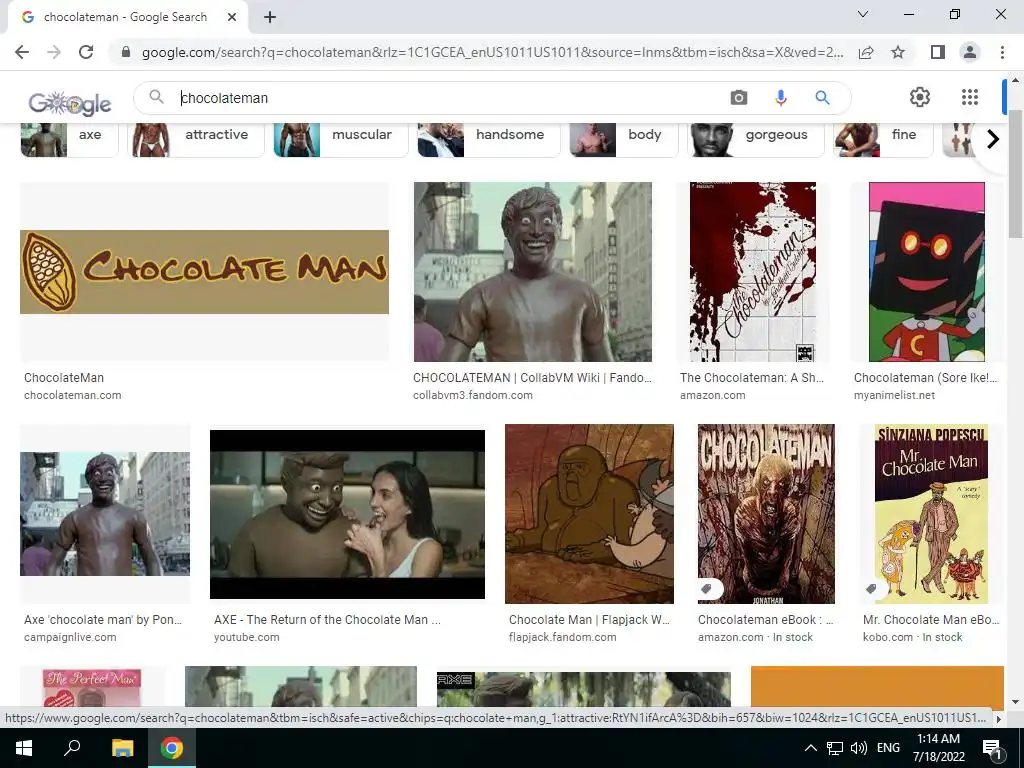This screenshot has width=1024, height=768.
Task: Click the Google doodle logo
Action: (x=70, y=103)
